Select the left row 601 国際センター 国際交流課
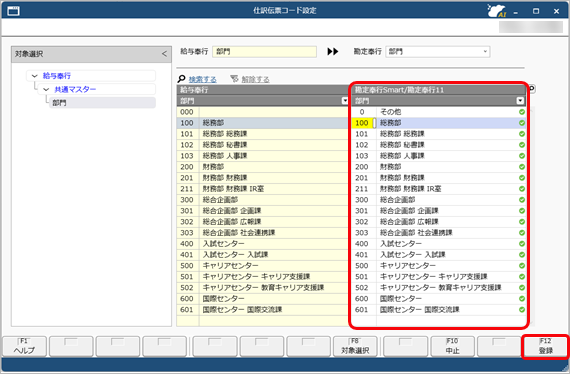This screenshot has height=374, width=570. (262, 310)
